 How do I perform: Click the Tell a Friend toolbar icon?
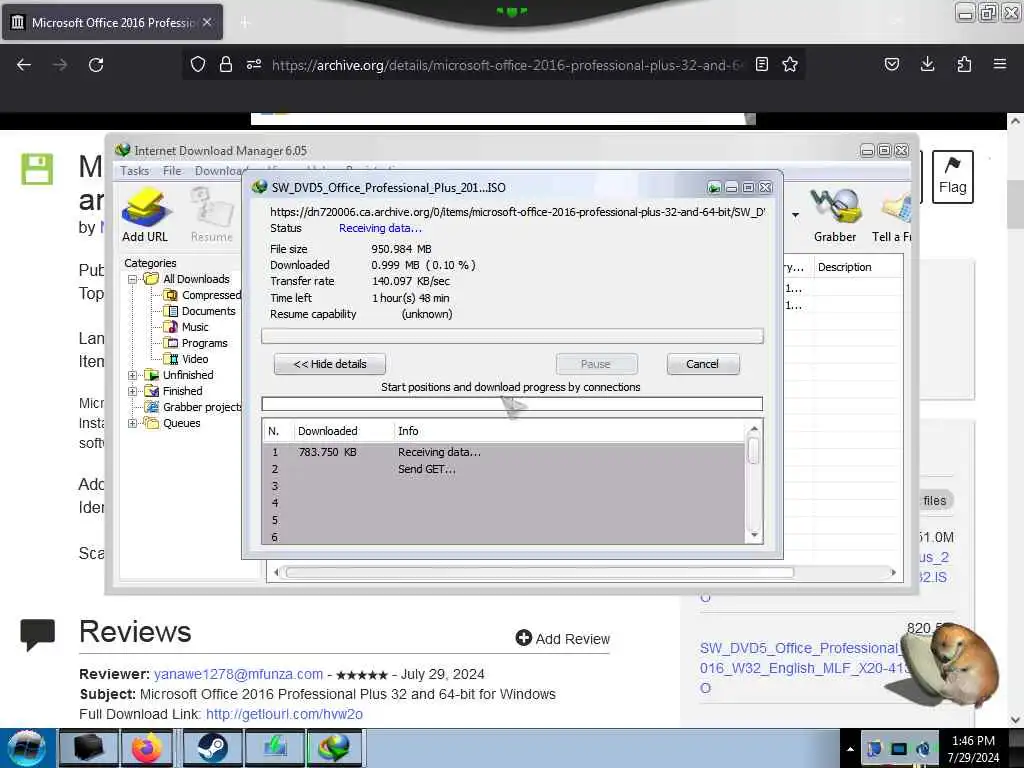coord(892,214)
